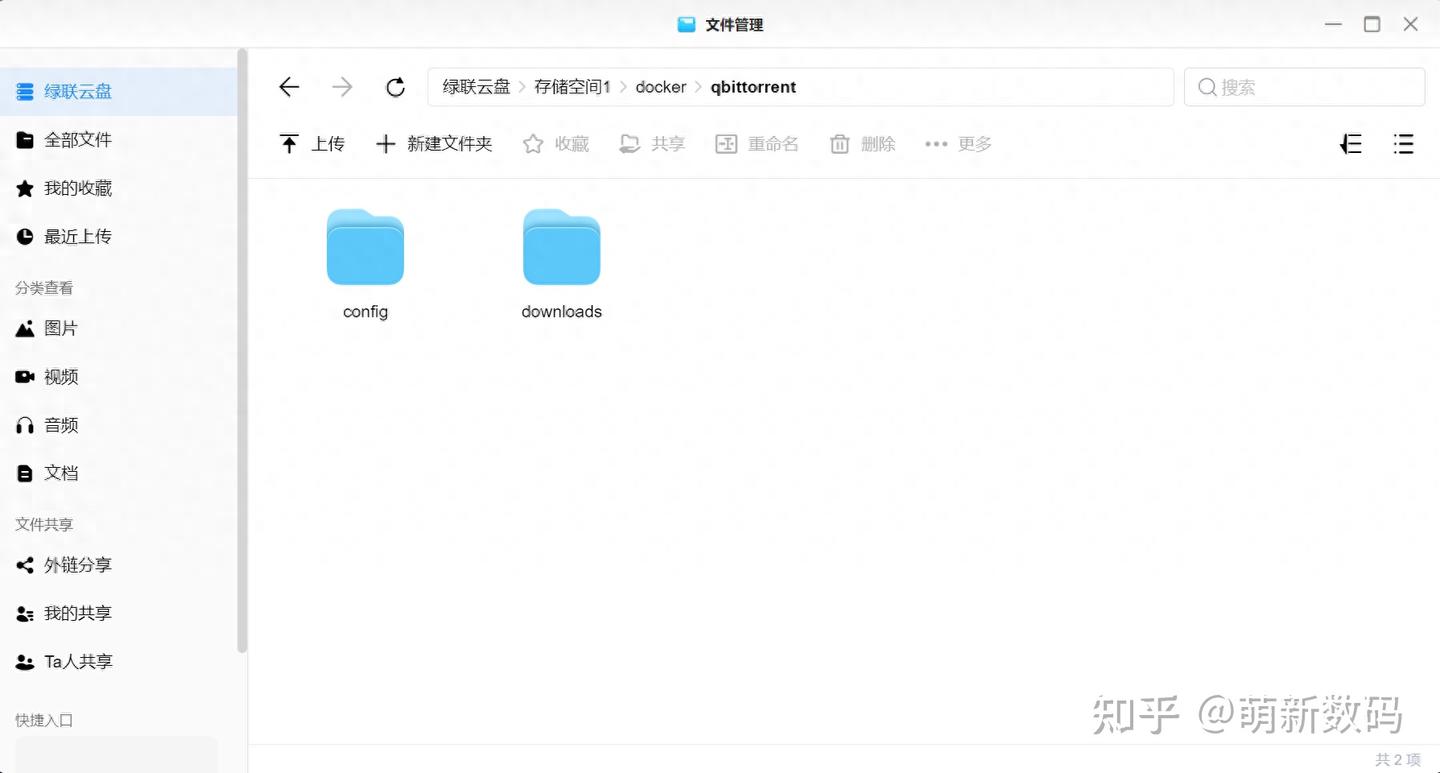Click the 删除 trash icon in toolbar
The height and width of the screenshot is (773, 1440).
pos(861,143)
